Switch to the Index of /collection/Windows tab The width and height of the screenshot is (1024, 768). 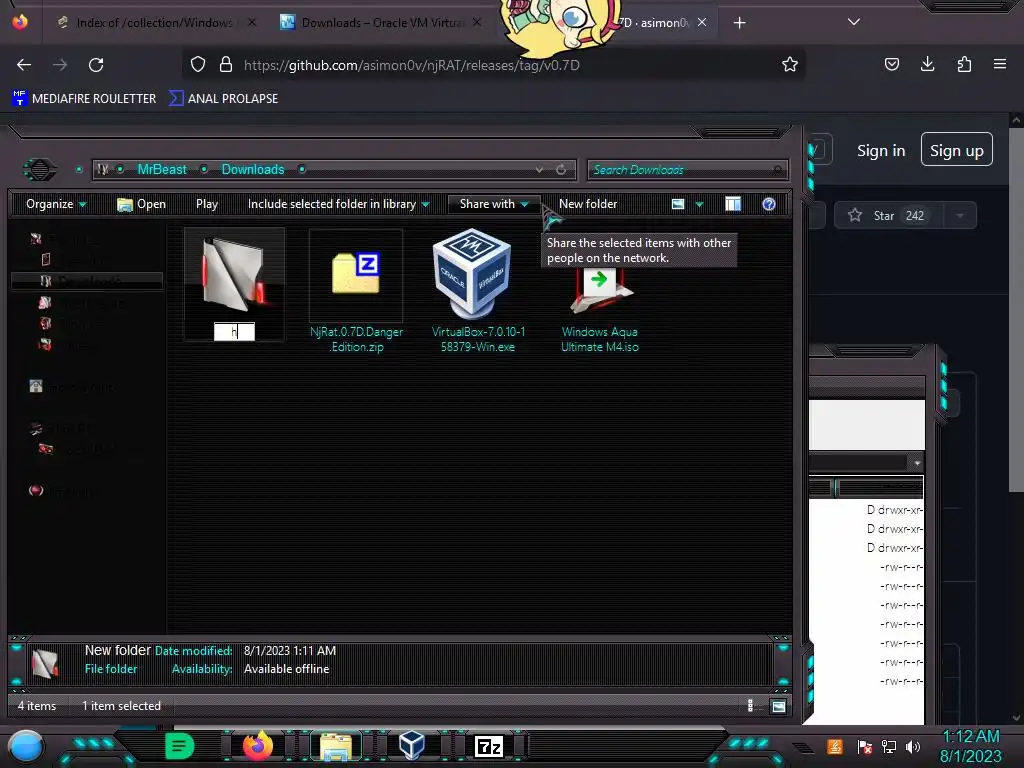pyautogui.click(x=155, y=22)
